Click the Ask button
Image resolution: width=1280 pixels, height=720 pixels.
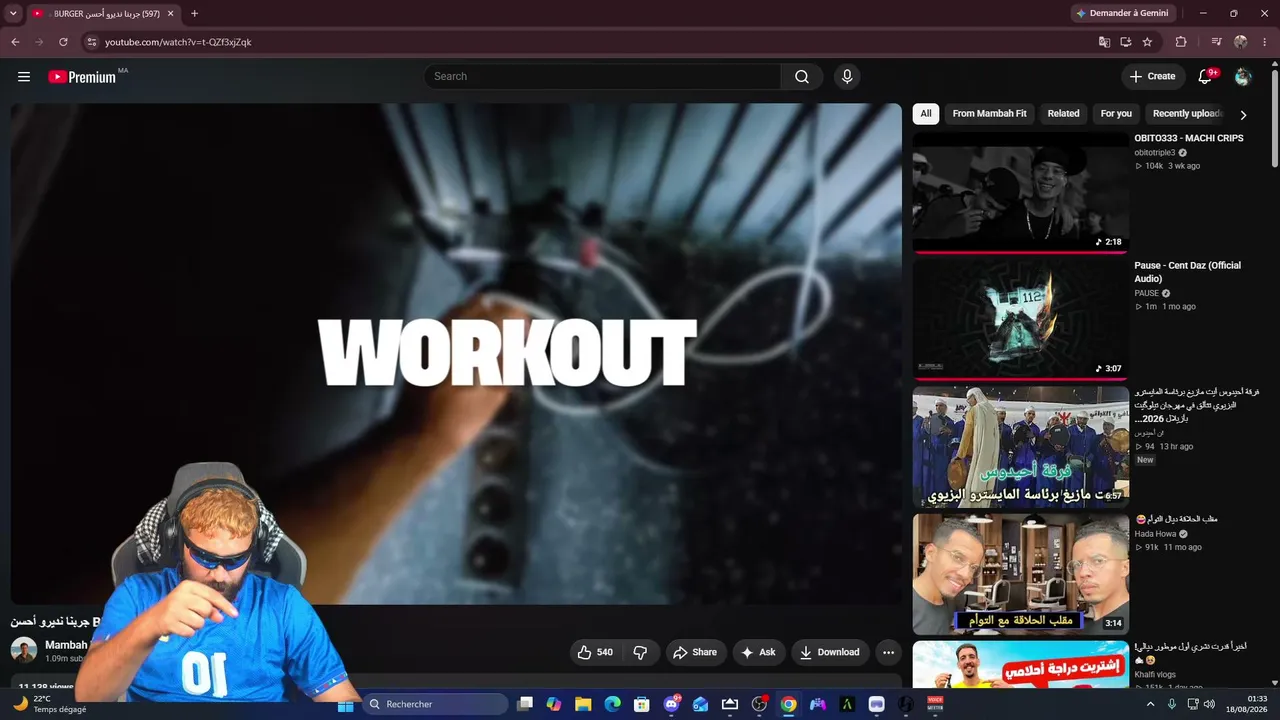click(757, 652)
